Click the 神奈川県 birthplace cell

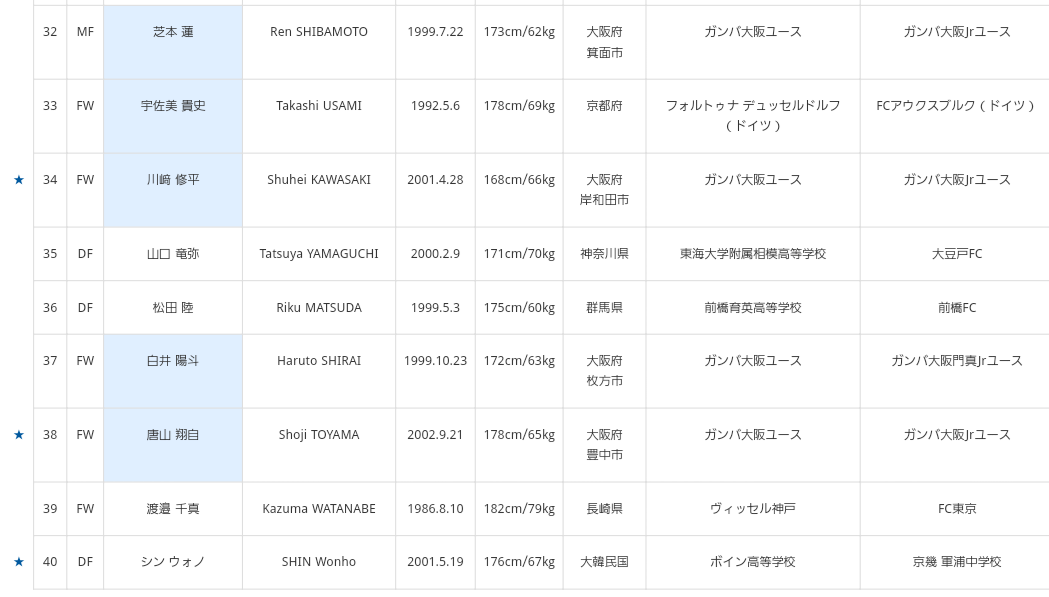pyautogui.click(x=605, y=254)
